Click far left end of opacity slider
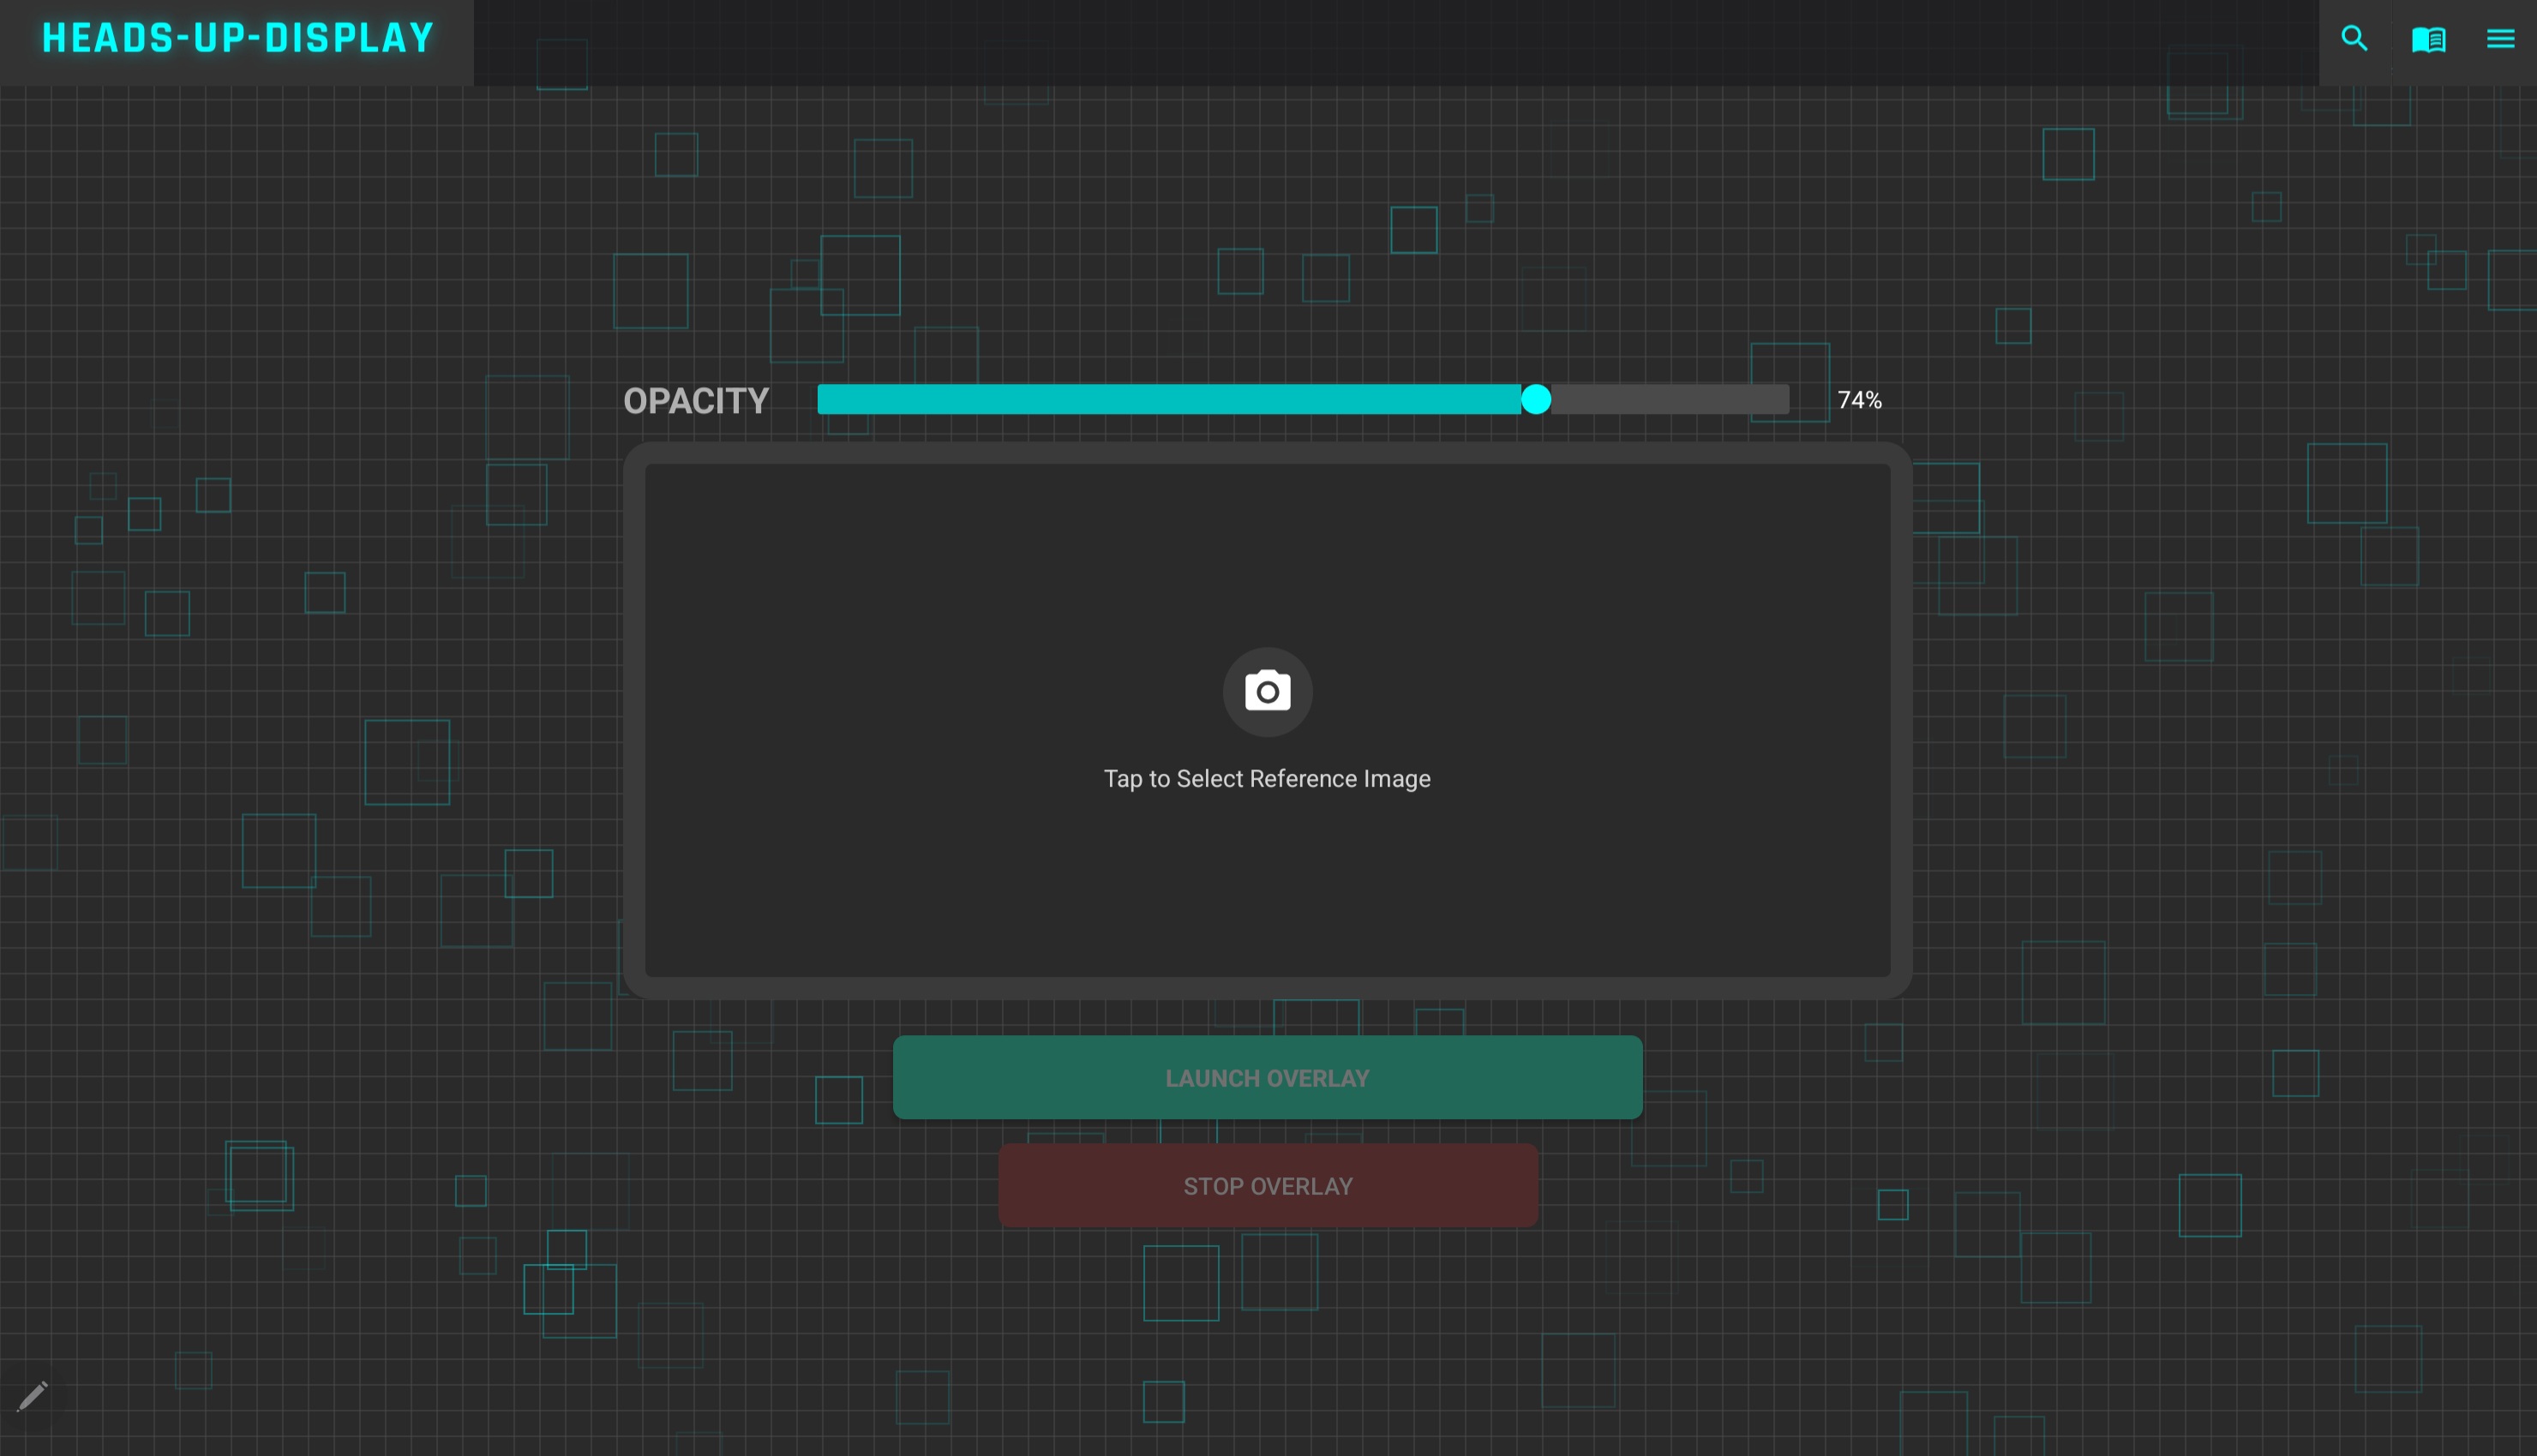This screenshot has width=2537, height=1456. tap(823, 400)
